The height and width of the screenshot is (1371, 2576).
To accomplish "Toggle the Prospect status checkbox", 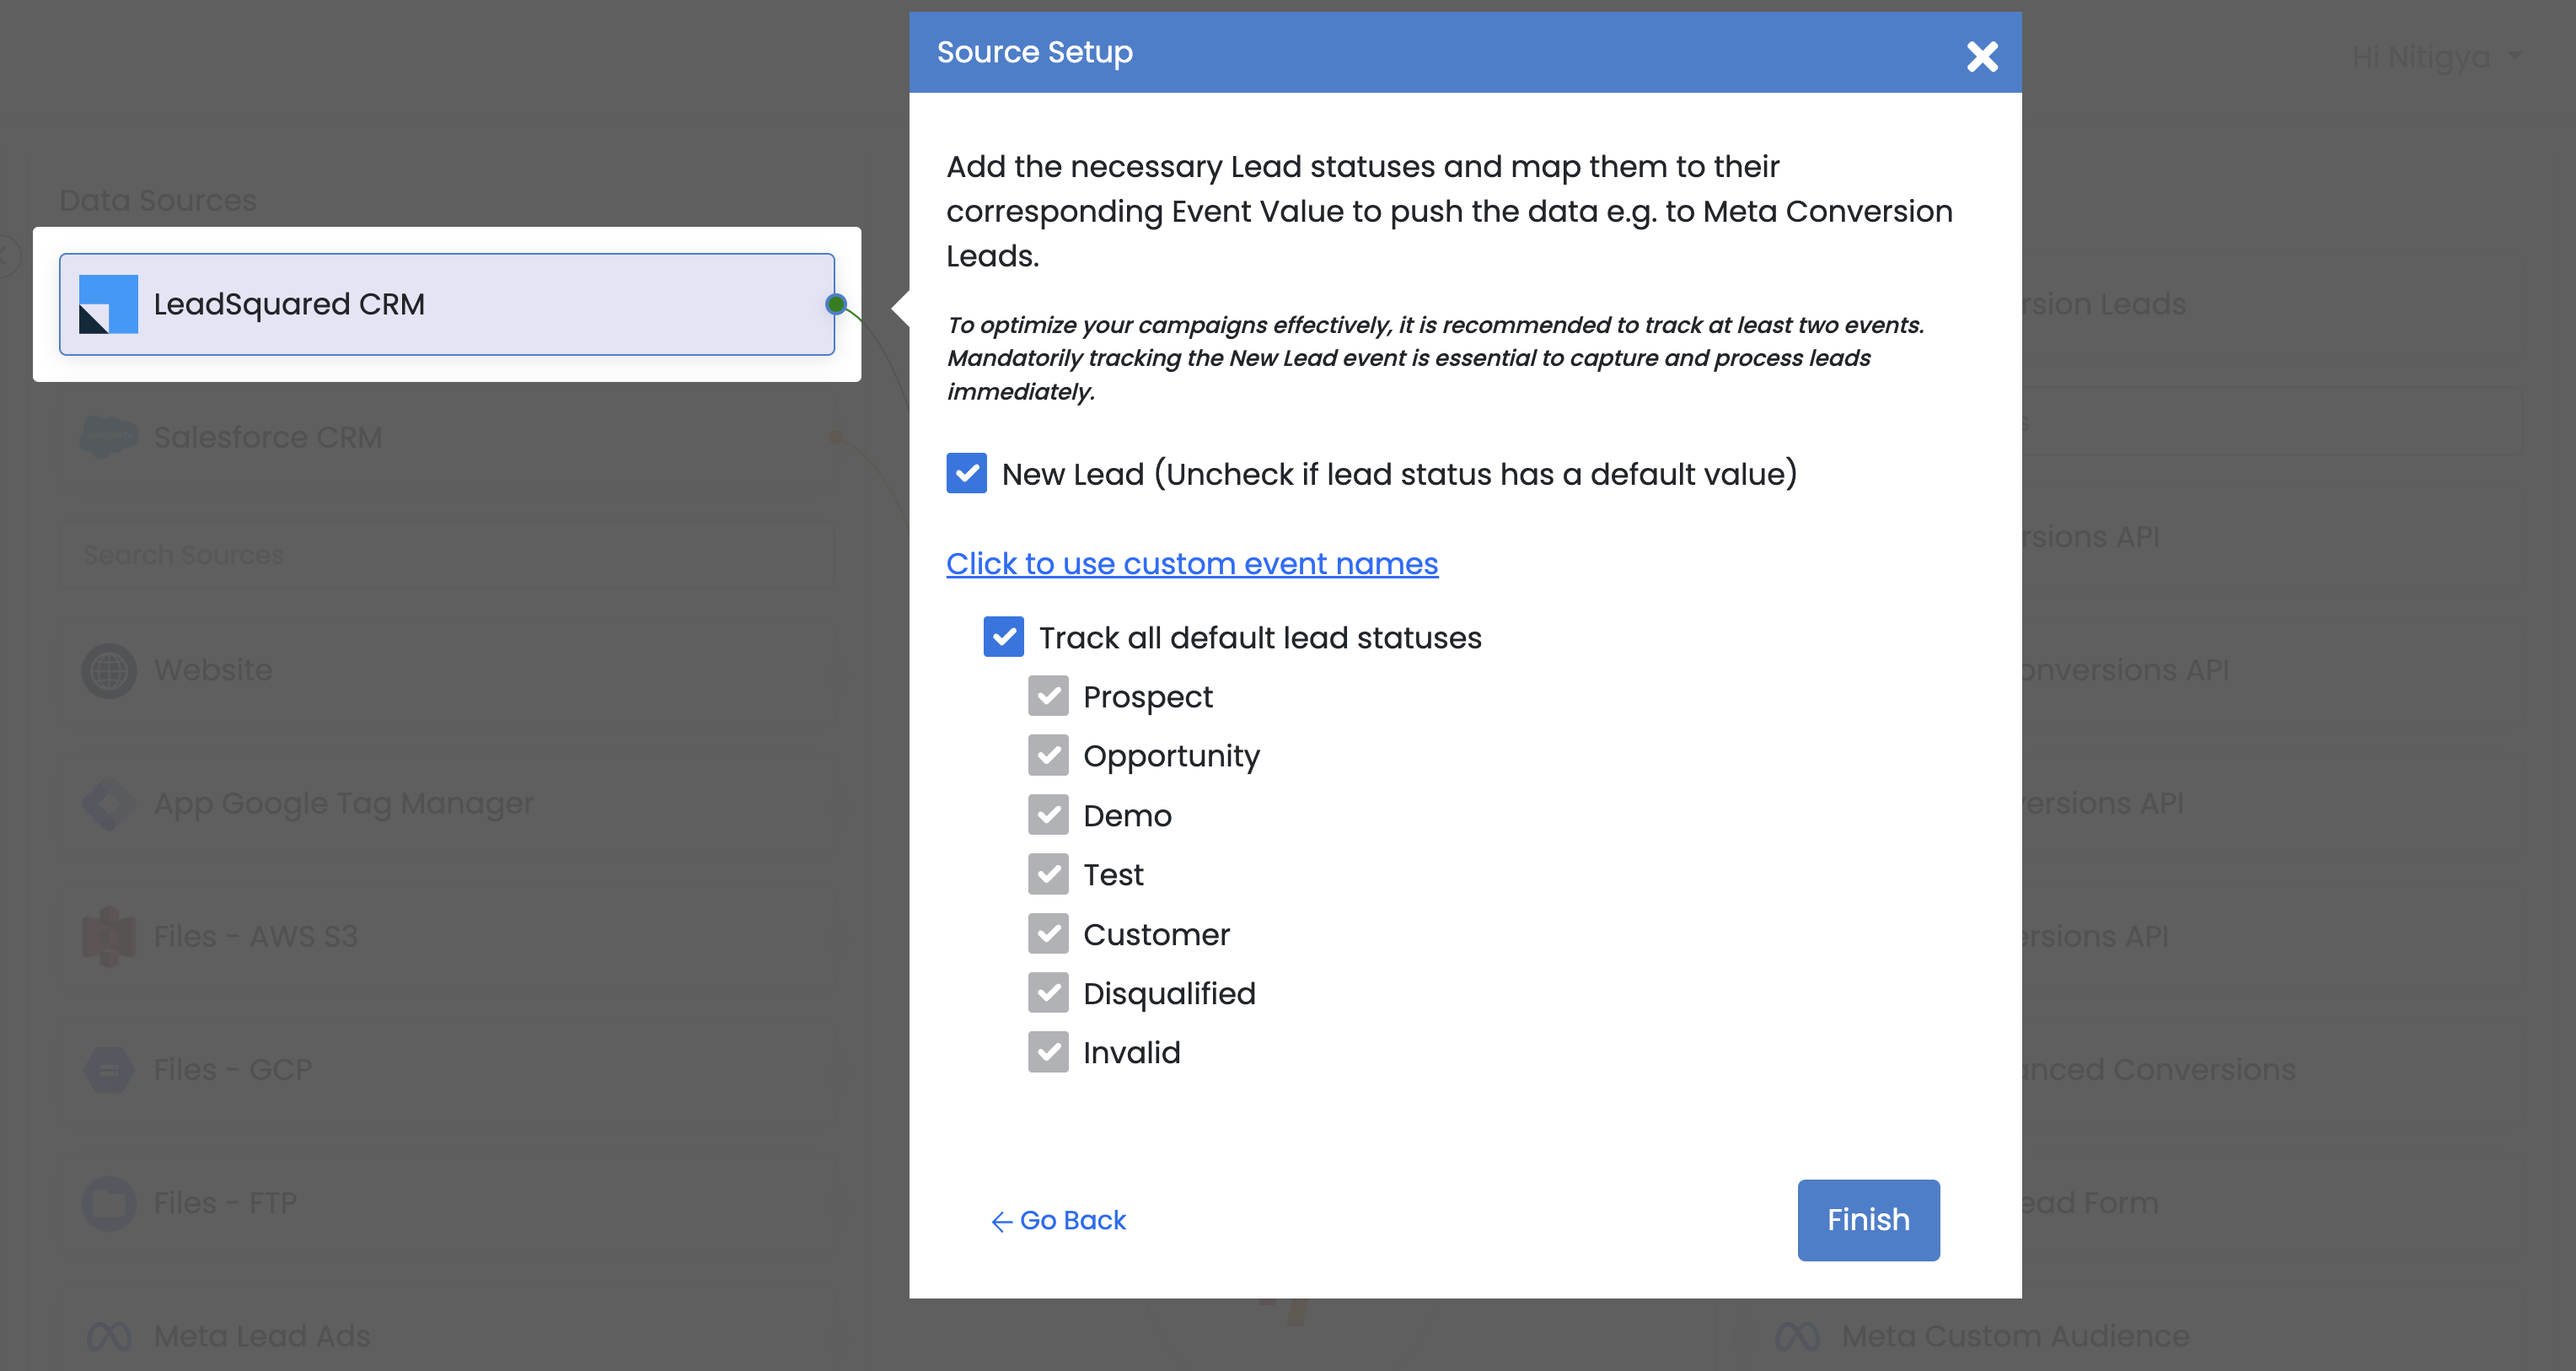I will (1048, 696).
